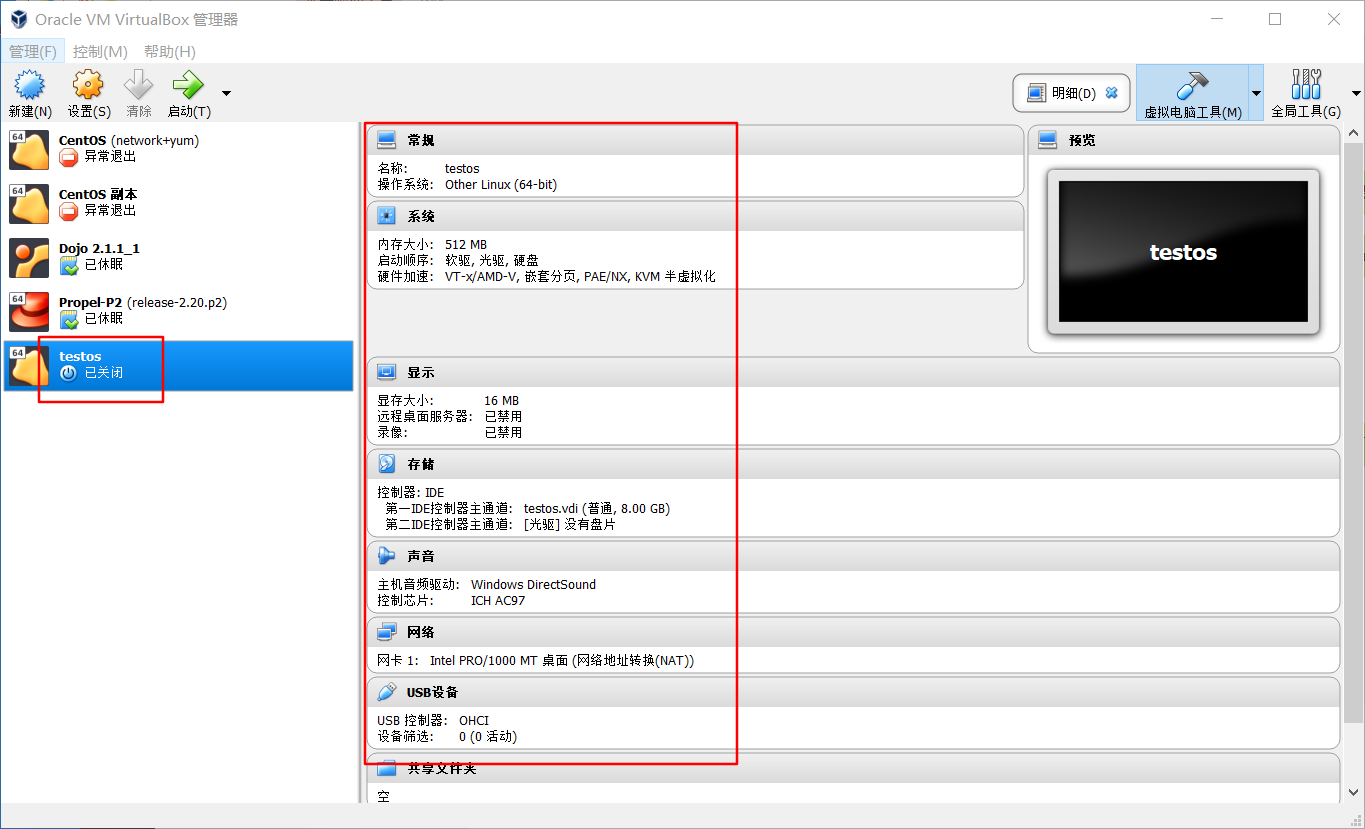Image resolution: width=1365 pixels, height=829 pixels.
Task: Click the 明细(D) details button
Action: click(x=1071, y=93)
